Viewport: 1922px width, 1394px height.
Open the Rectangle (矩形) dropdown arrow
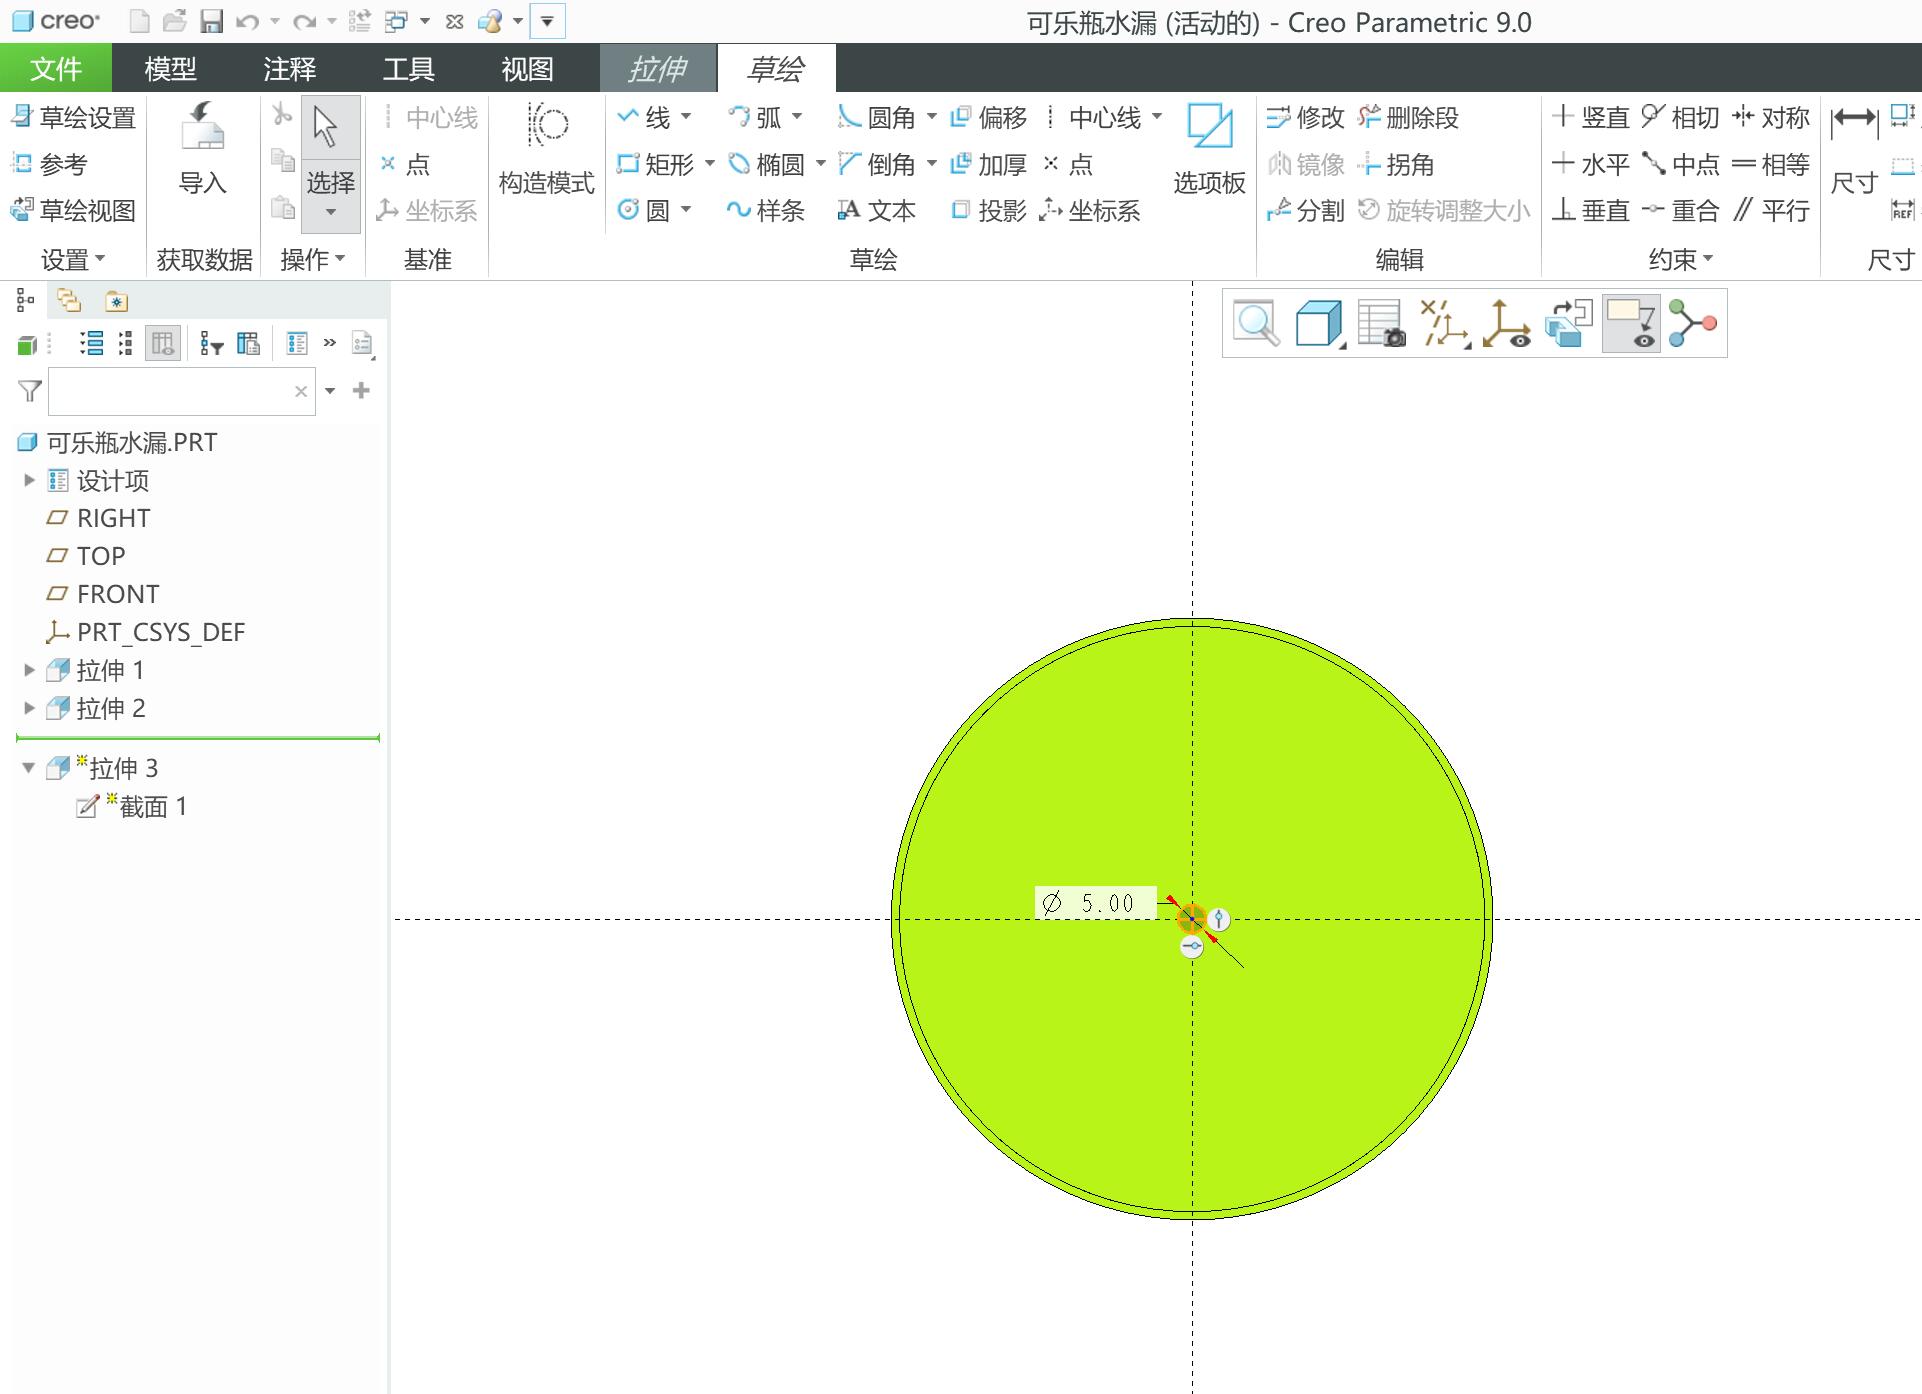[710, 164]
